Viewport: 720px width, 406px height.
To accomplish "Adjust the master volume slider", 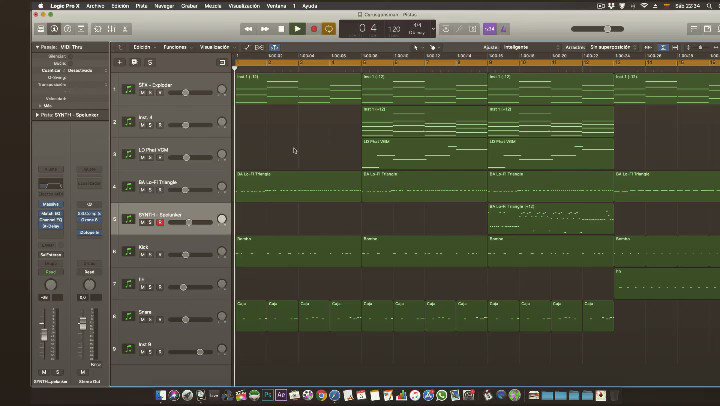I will point(597,29).
